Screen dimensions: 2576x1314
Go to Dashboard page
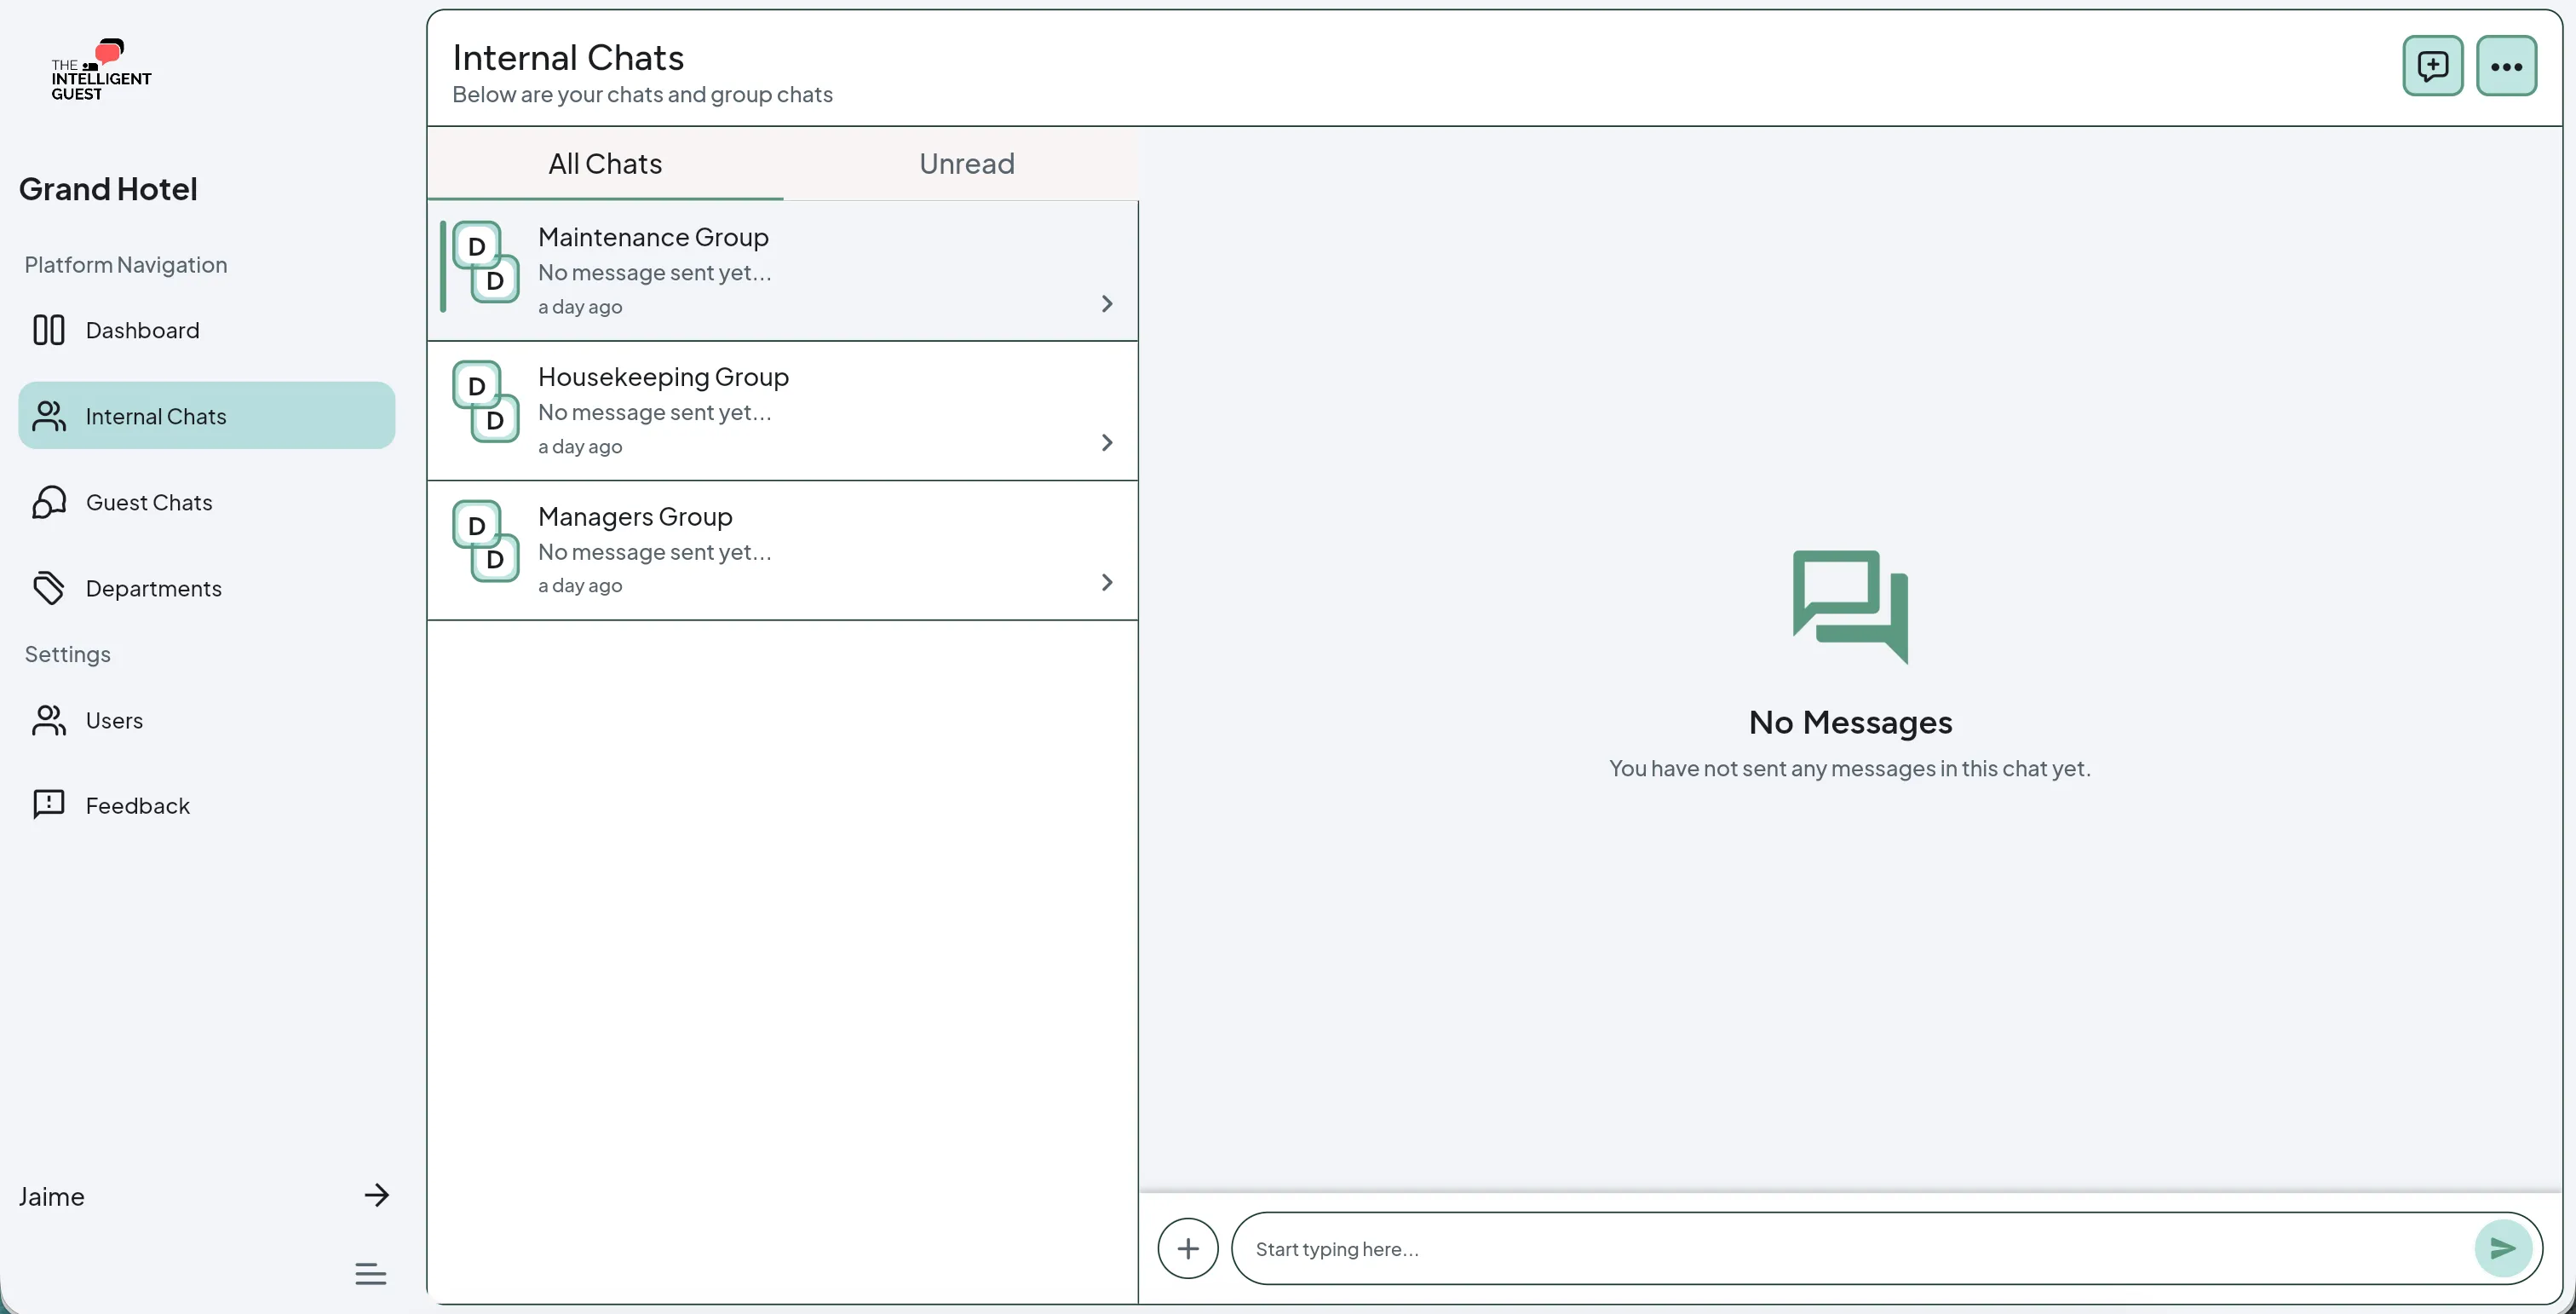pos(206,330)
